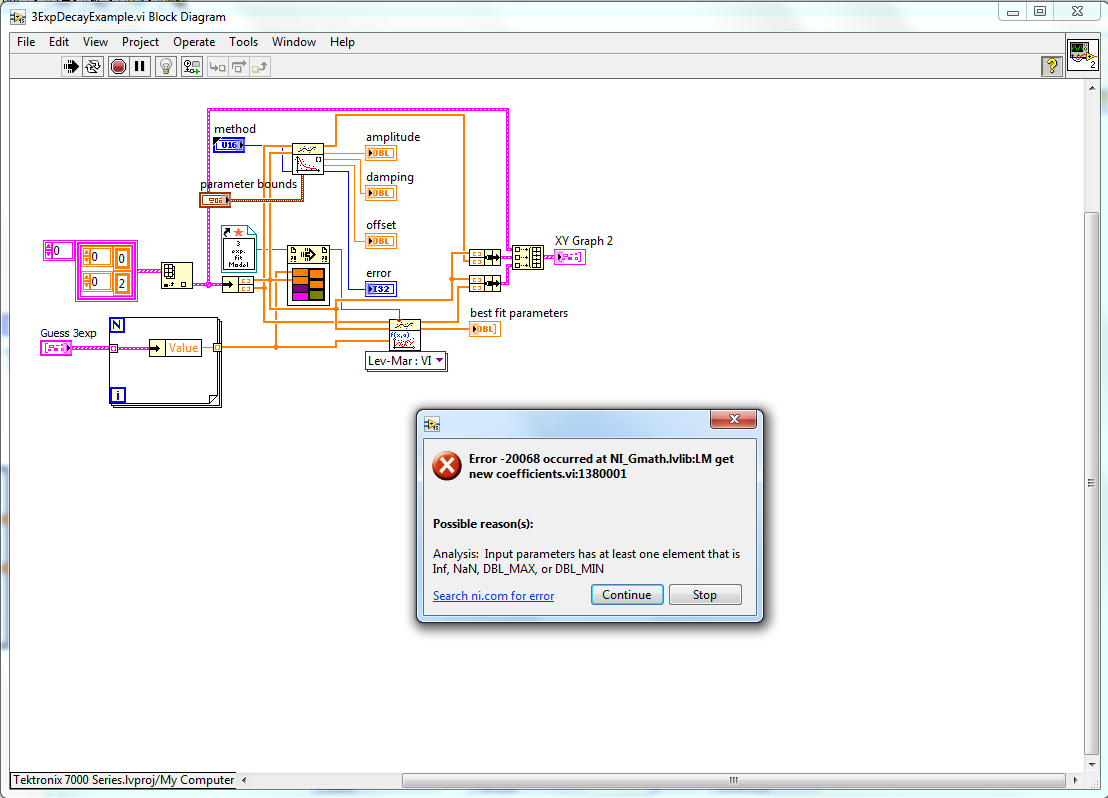The width and height of the screenshot is (1108, 798).
Task: Select the Value property node in the For Loop
Action: 175,348
